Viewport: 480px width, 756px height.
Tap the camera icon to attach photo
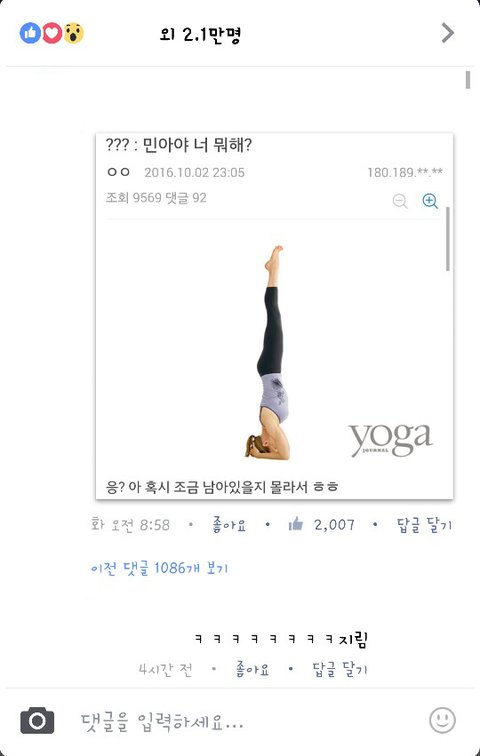click(x=37, y=720)
